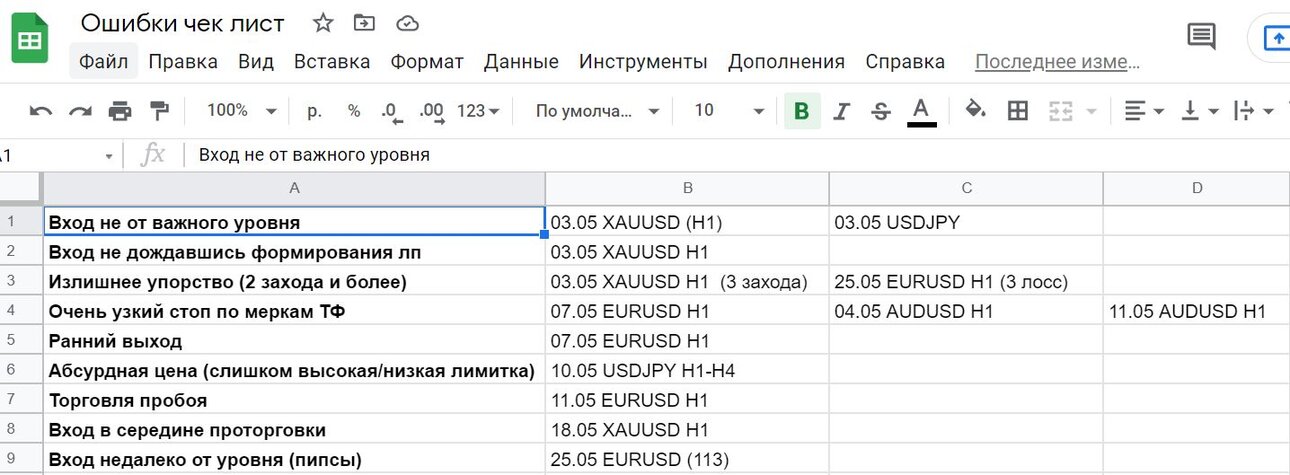
Task: Click the move to folder icon
Action: pyautogui.click(x=365, y=22)
